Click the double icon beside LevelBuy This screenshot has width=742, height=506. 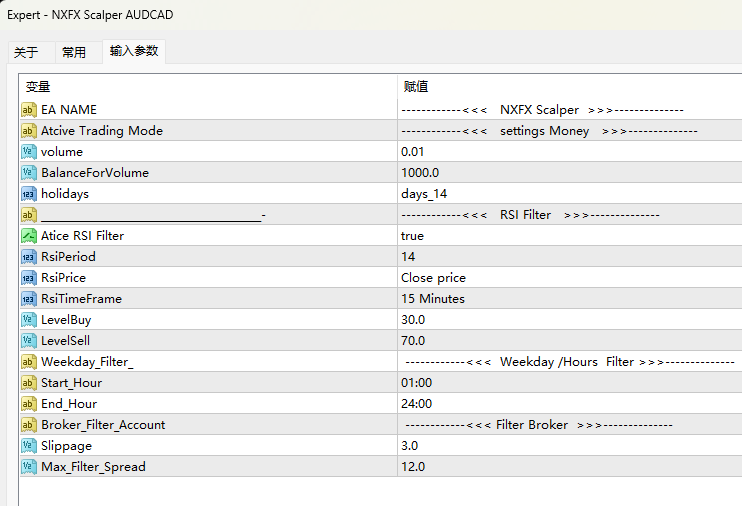pos(29,320)
